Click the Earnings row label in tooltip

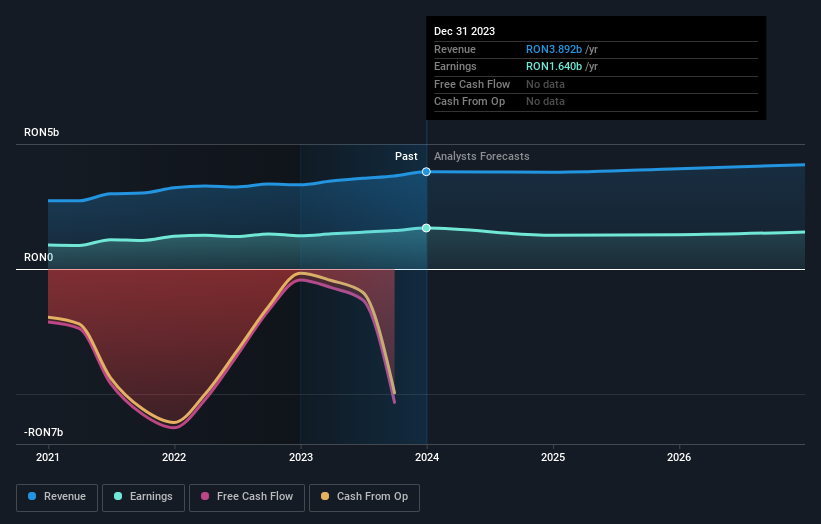pyautogui.click(x=455, y=66)
